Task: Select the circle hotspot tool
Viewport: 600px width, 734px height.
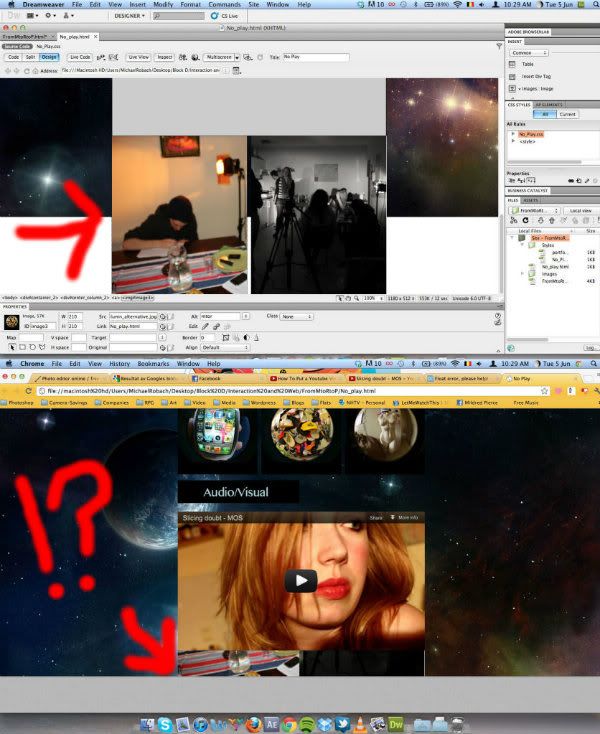Action: [x=32, y=347]
